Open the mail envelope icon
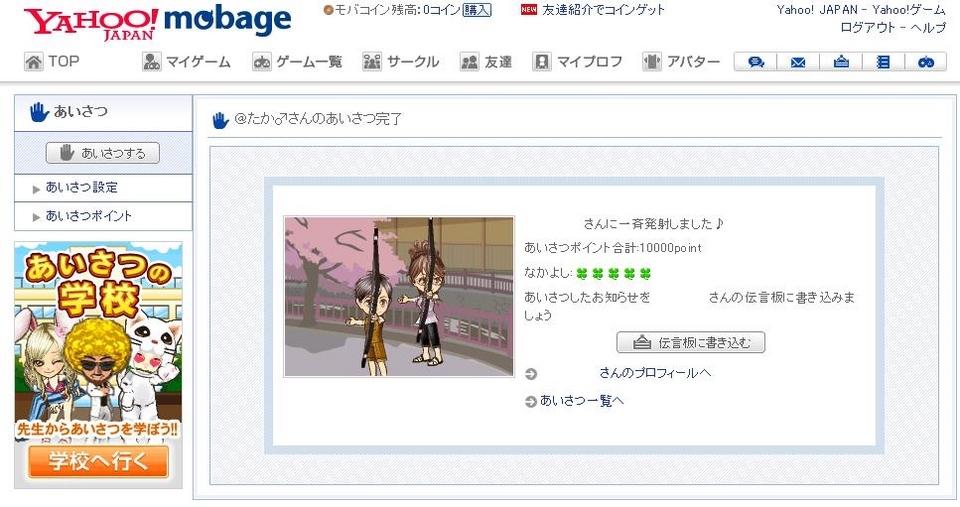The width and height of the screenshot is (960, 507). pyautogui.click(x=798, y=62)
